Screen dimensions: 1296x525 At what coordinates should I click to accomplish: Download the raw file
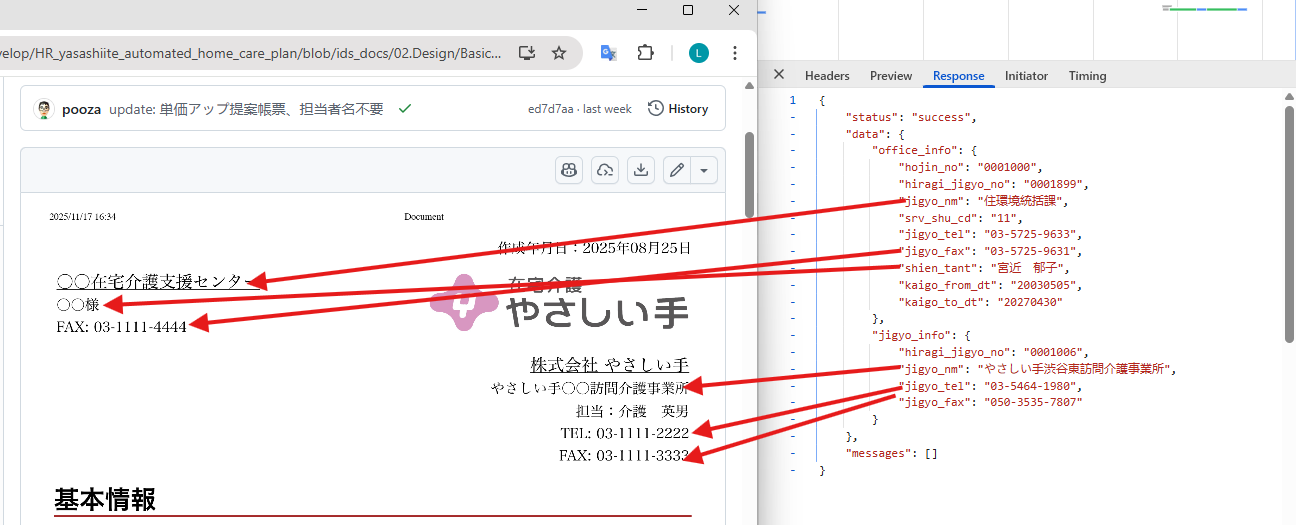click(x=641, y=170)
